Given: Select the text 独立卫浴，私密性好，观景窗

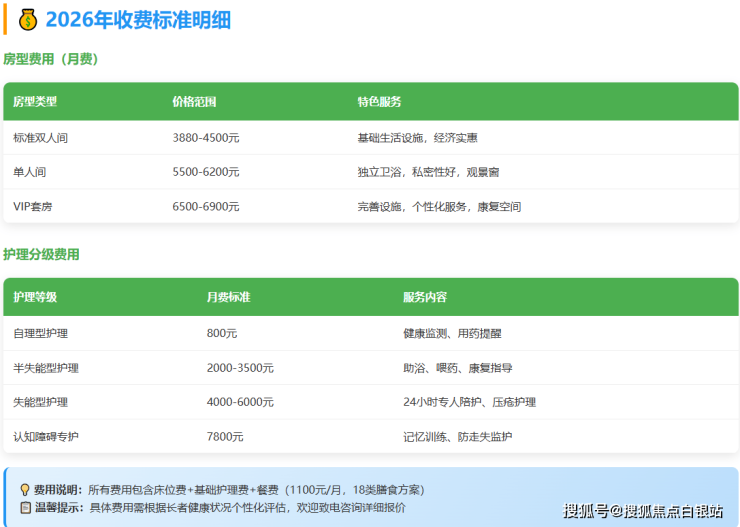Looking at the screenshot, I should (428, 172).
